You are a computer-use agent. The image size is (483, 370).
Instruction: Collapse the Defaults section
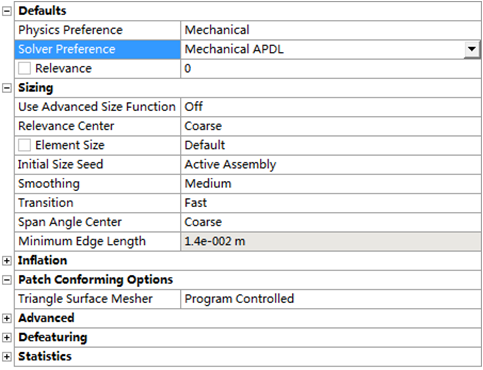tap(7, 11)
